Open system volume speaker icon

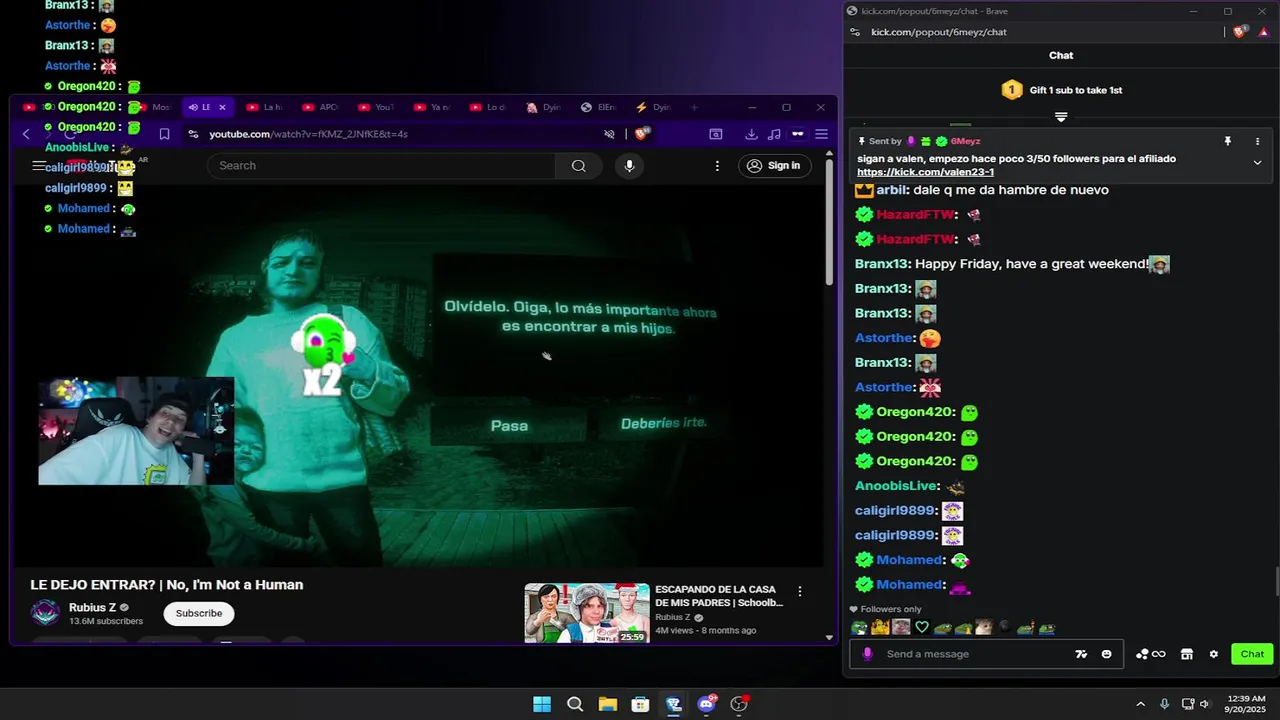tap(1204, 704)
